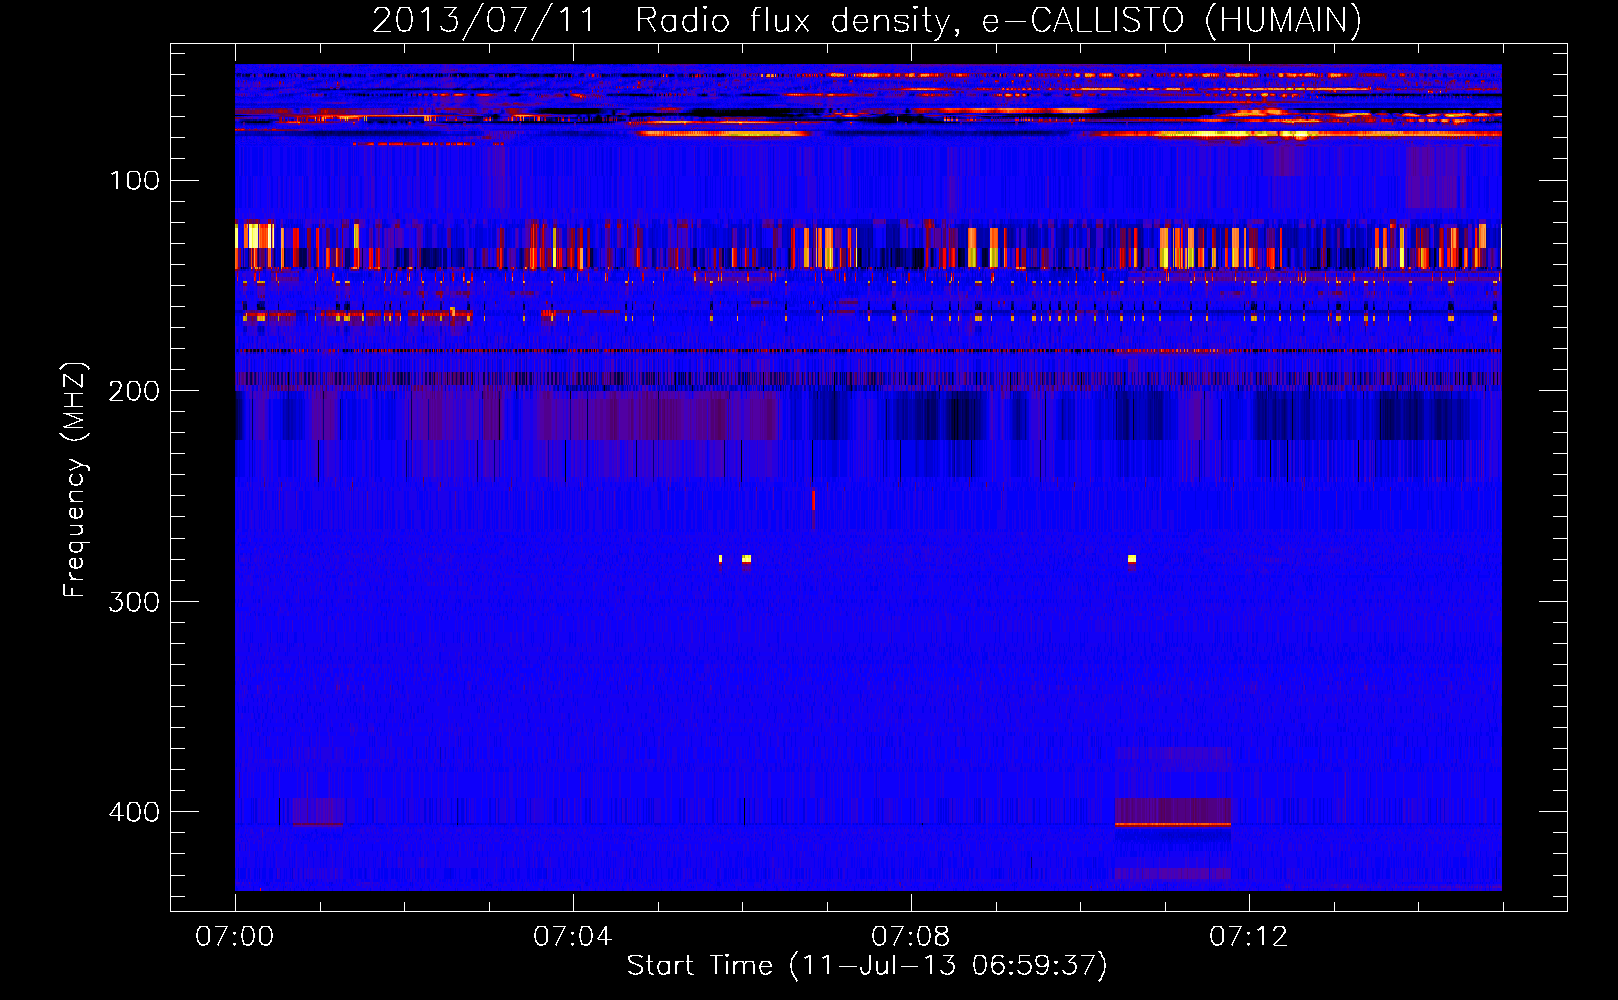Screen dimensions: 1618x1000
Task: Select the 400 frequency tick label
Action: tap(135, 811)
